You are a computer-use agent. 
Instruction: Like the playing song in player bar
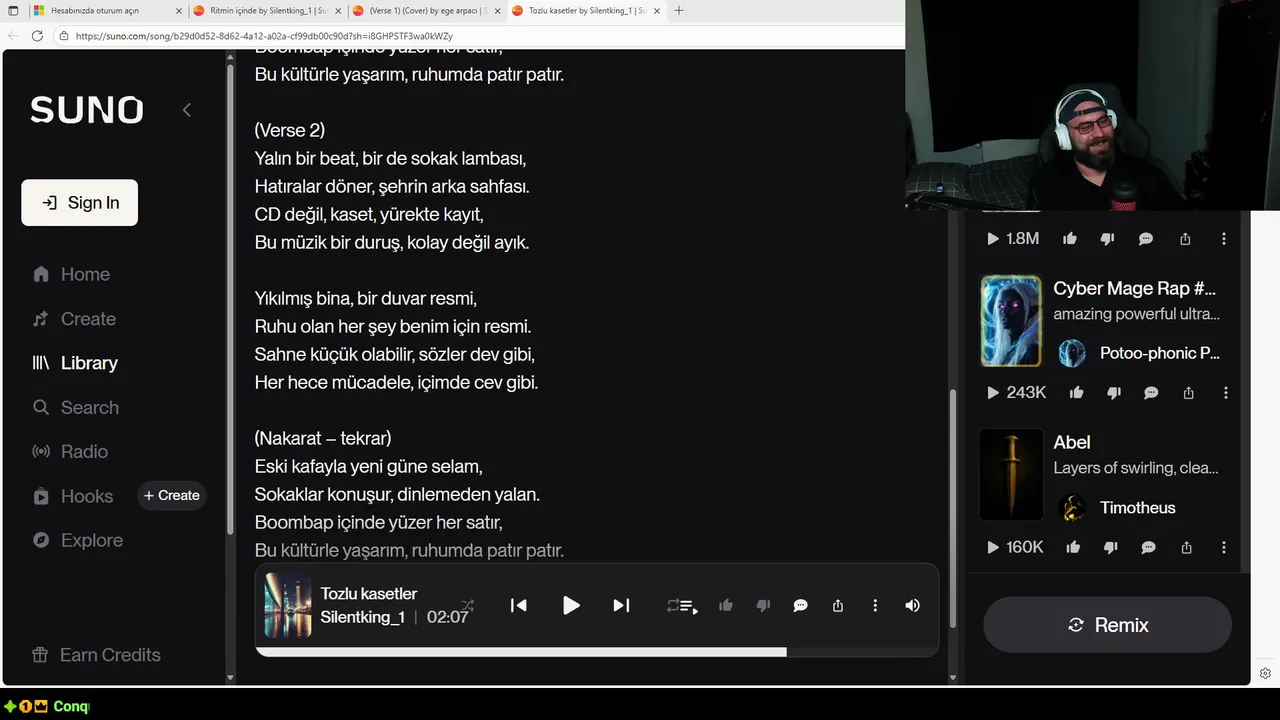tap(726, 605)
